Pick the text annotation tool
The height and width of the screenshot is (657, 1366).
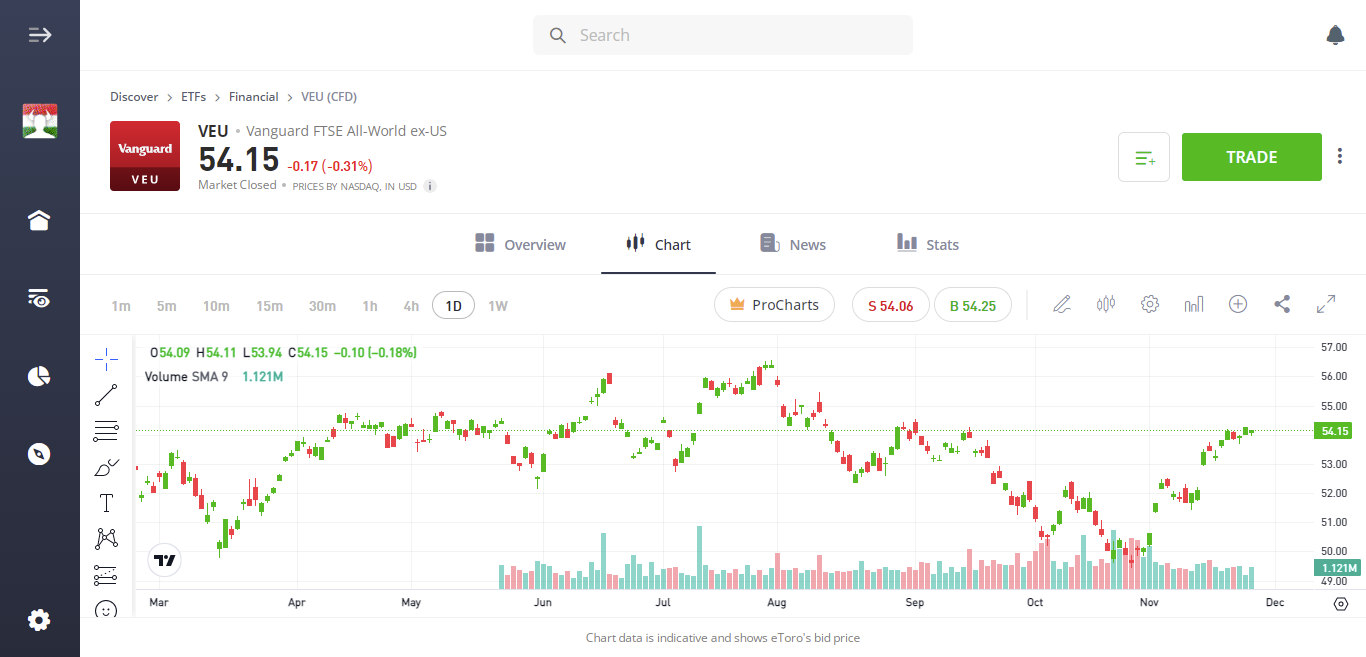pyautogui.click(x=106, y=502)
